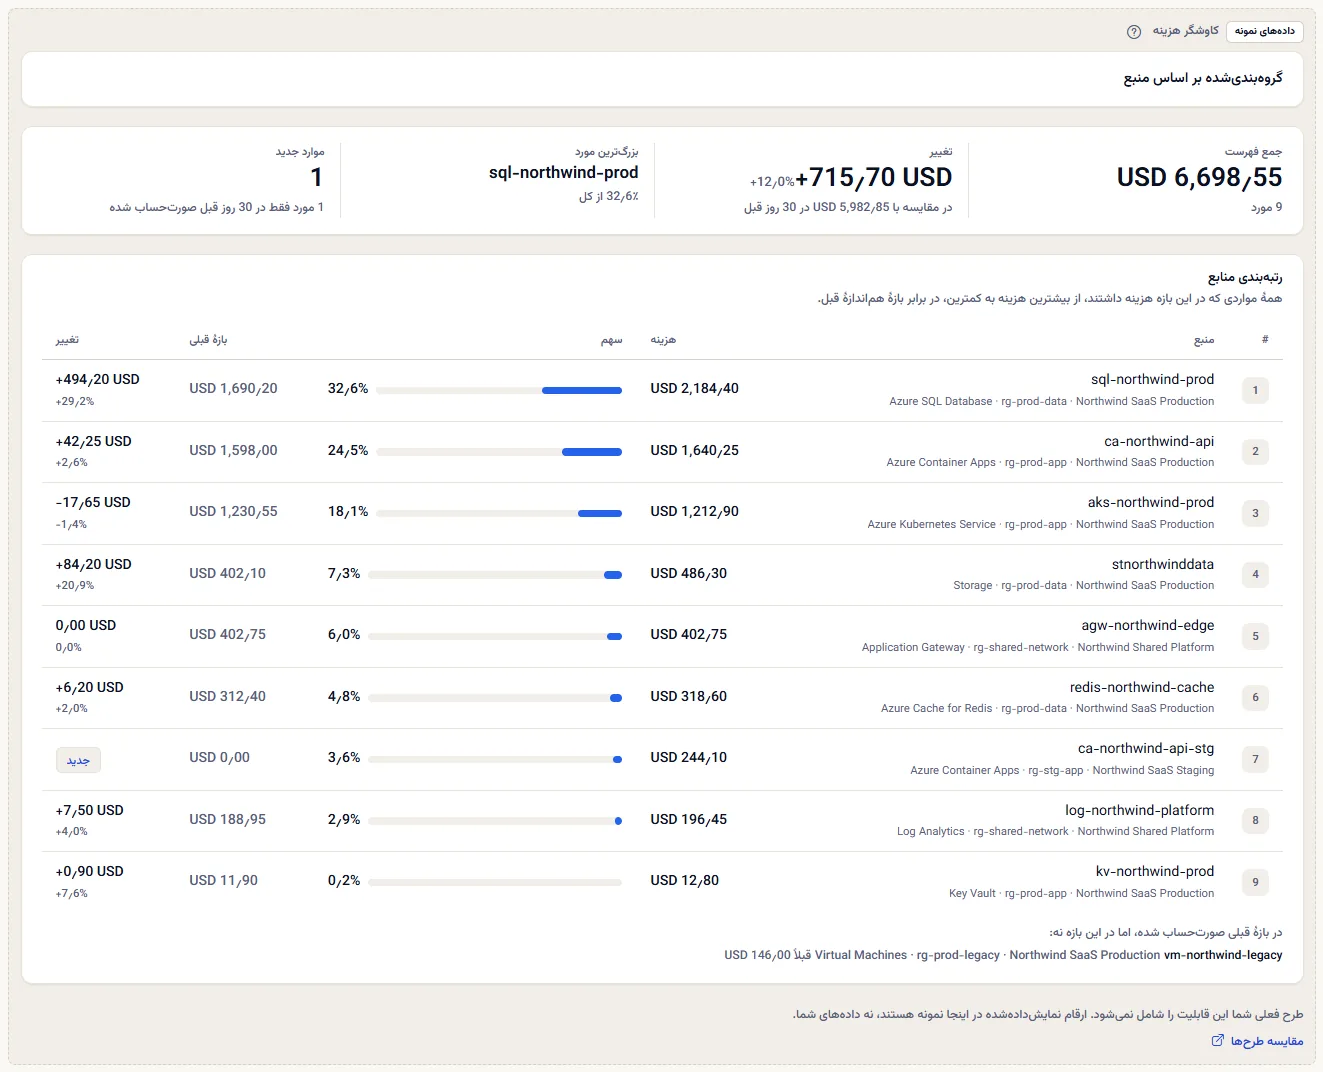Select rank badge 2 for ca-northwind-api
1323x1072 pixels.
point(1256,451)
